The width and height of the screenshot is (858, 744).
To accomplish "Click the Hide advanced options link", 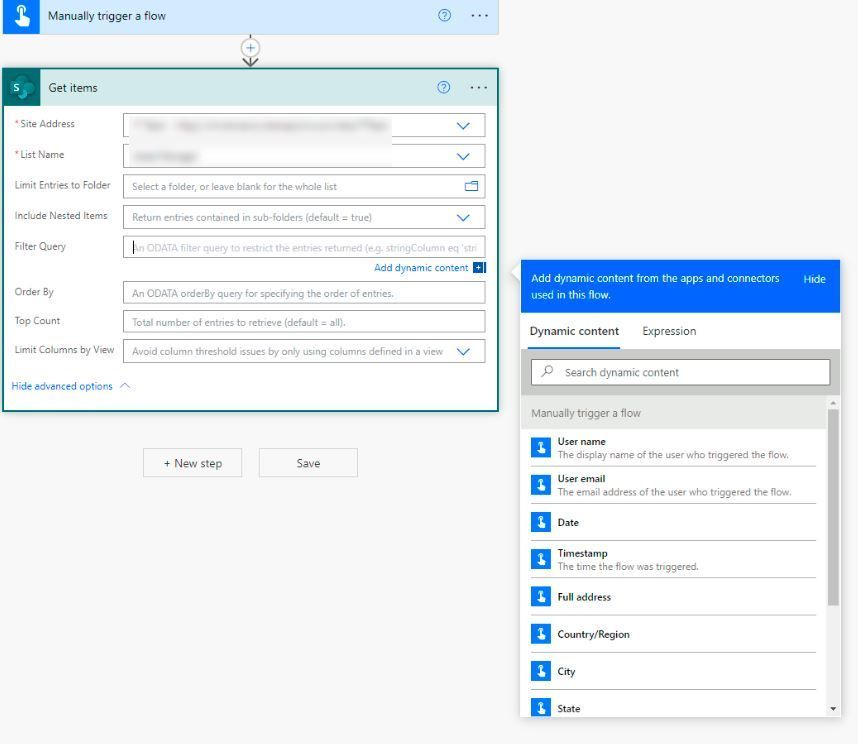I will tap(62, 386).
